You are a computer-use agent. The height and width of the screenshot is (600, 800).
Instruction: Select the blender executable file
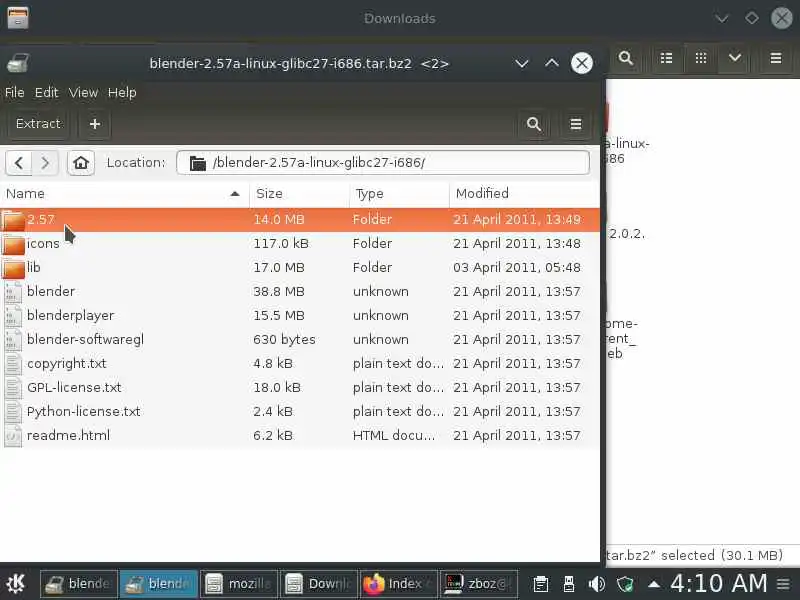pyautogui.click(x=300, y=291)
